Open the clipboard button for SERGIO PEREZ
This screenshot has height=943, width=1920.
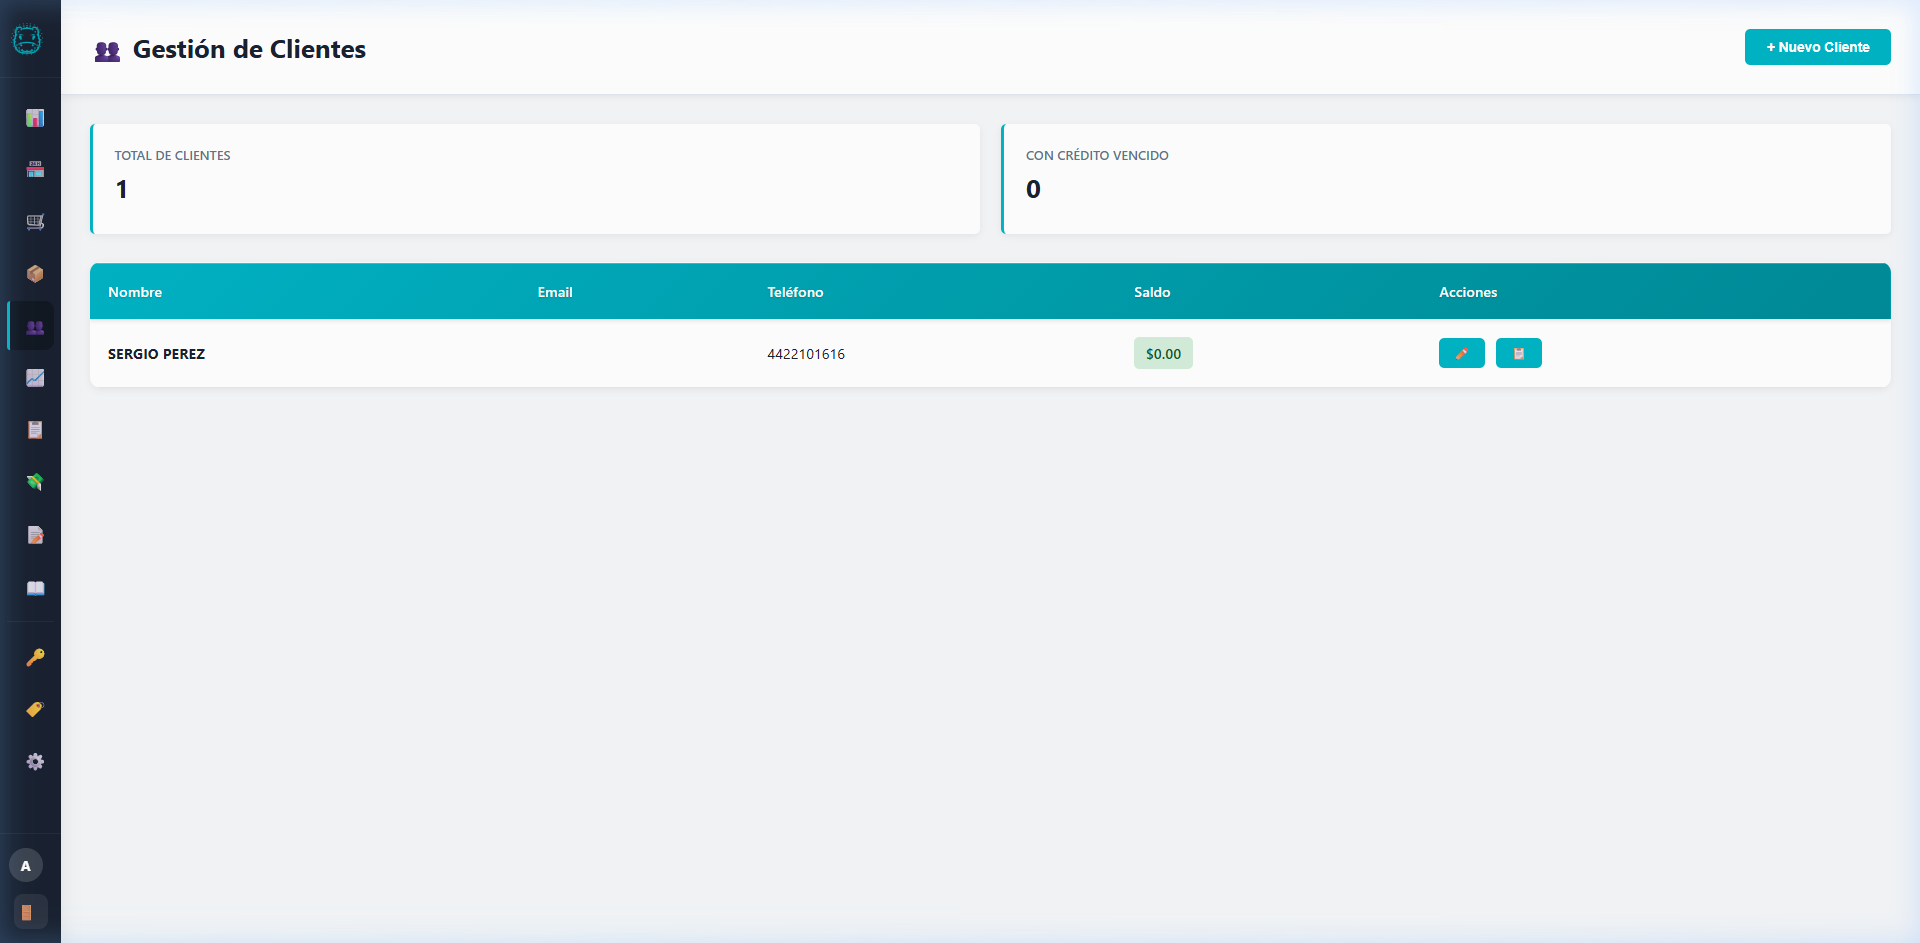[1519, 353]
